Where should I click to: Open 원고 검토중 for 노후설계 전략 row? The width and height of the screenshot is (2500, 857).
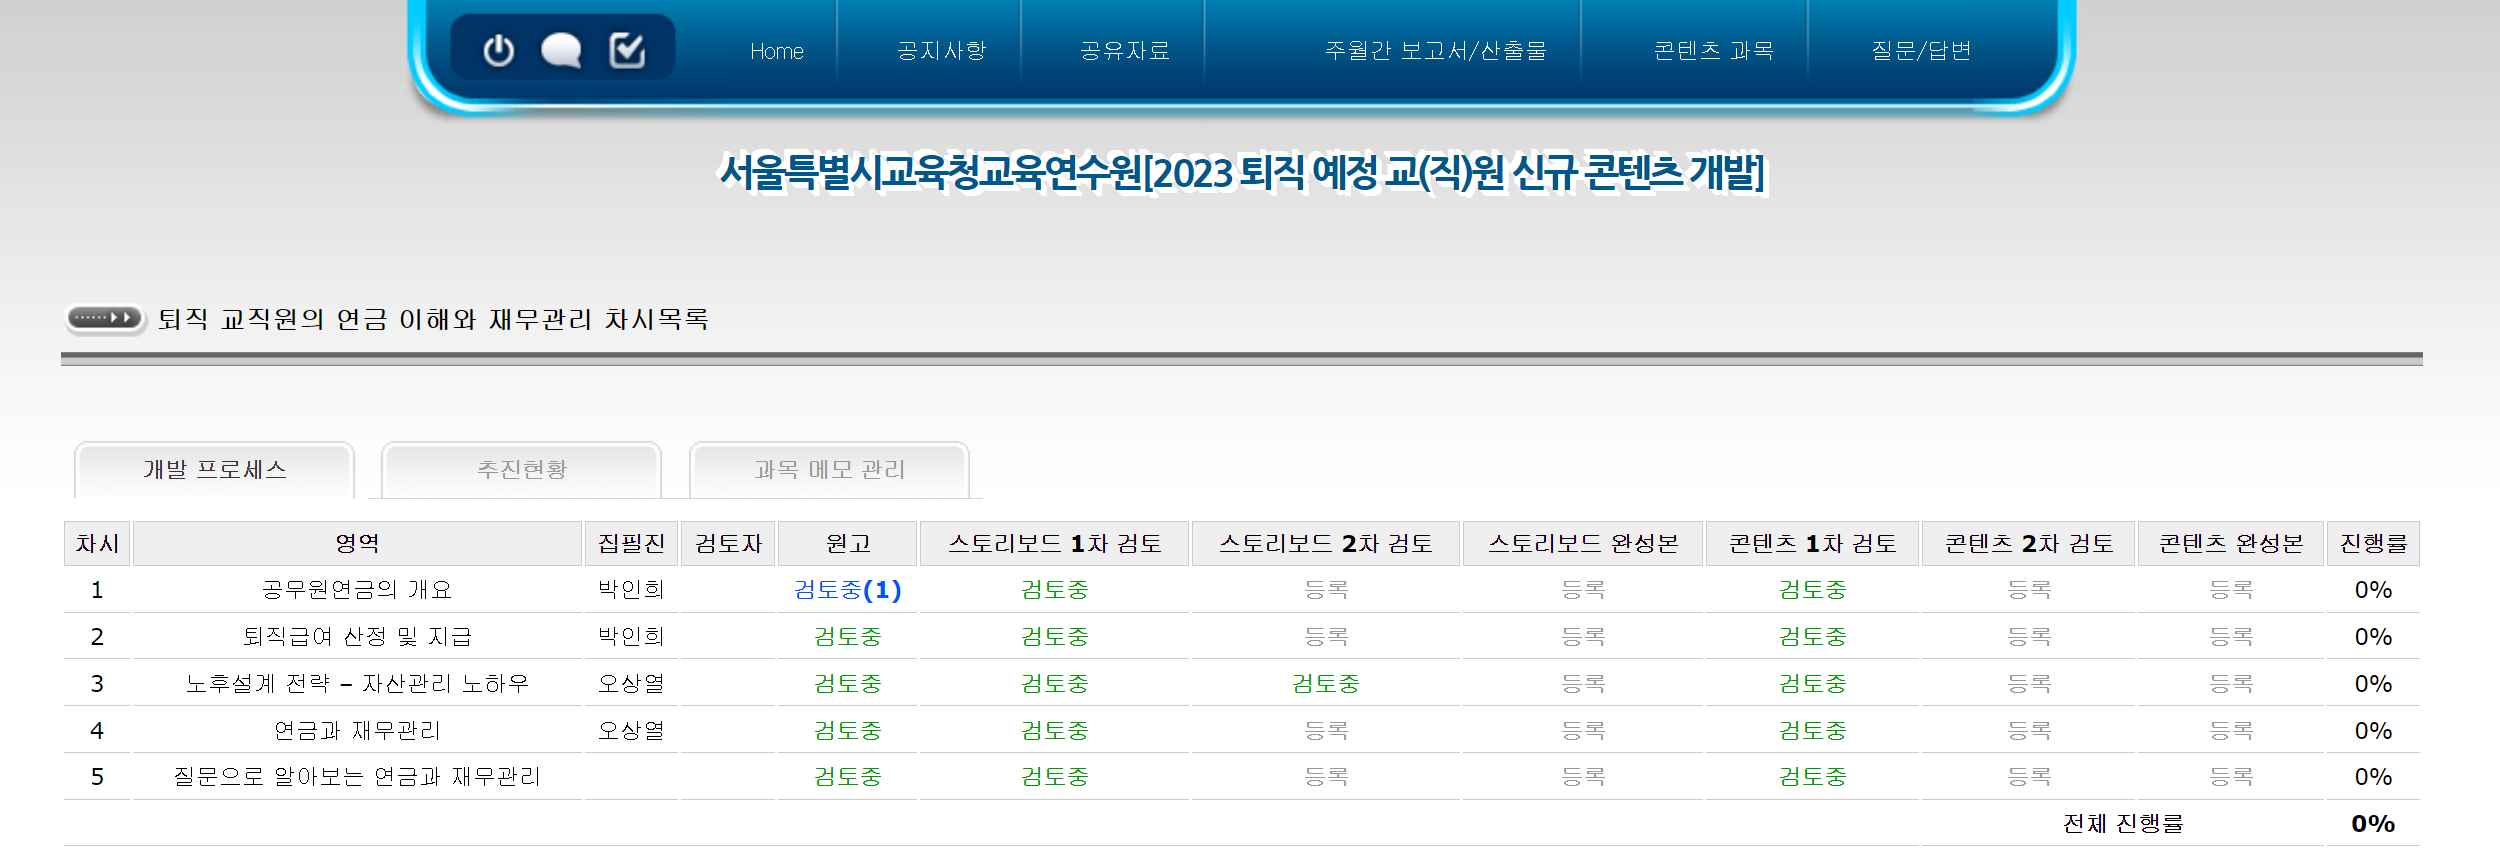[848, 684]
